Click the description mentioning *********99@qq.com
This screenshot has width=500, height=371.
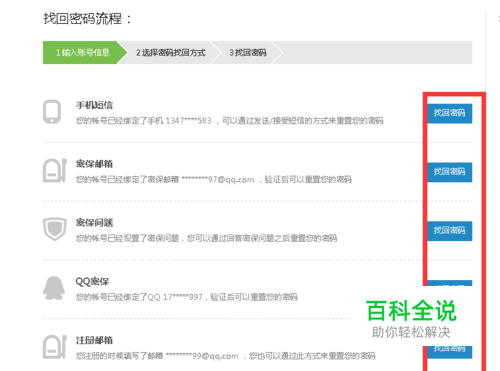[x=226, y=356]
